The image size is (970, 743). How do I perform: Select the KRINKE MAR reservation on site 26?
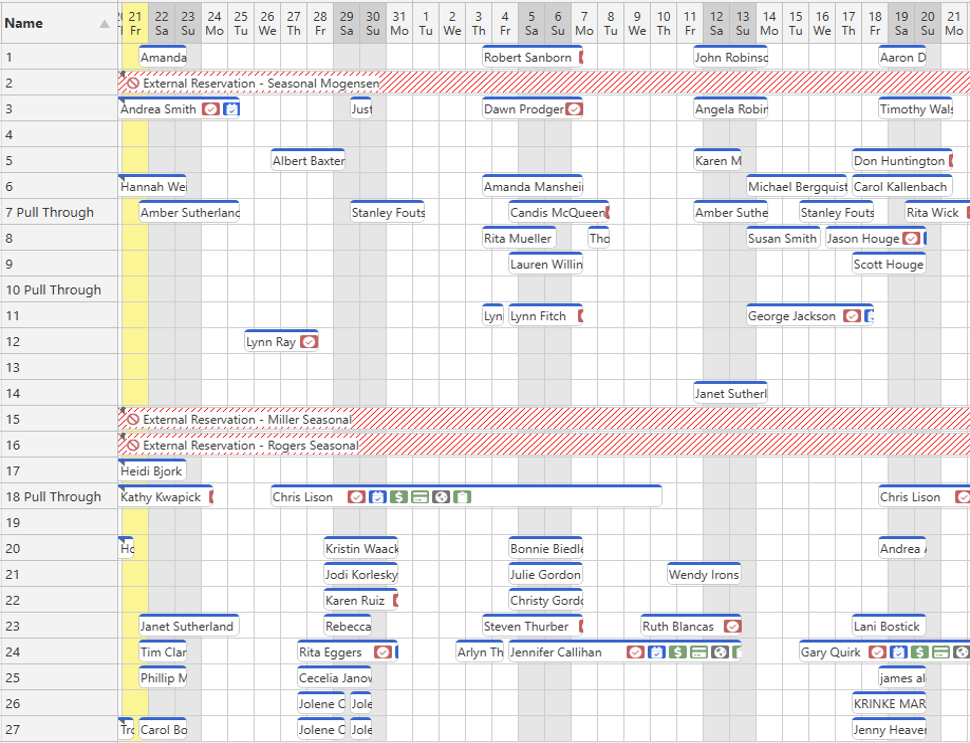[889, 704]
